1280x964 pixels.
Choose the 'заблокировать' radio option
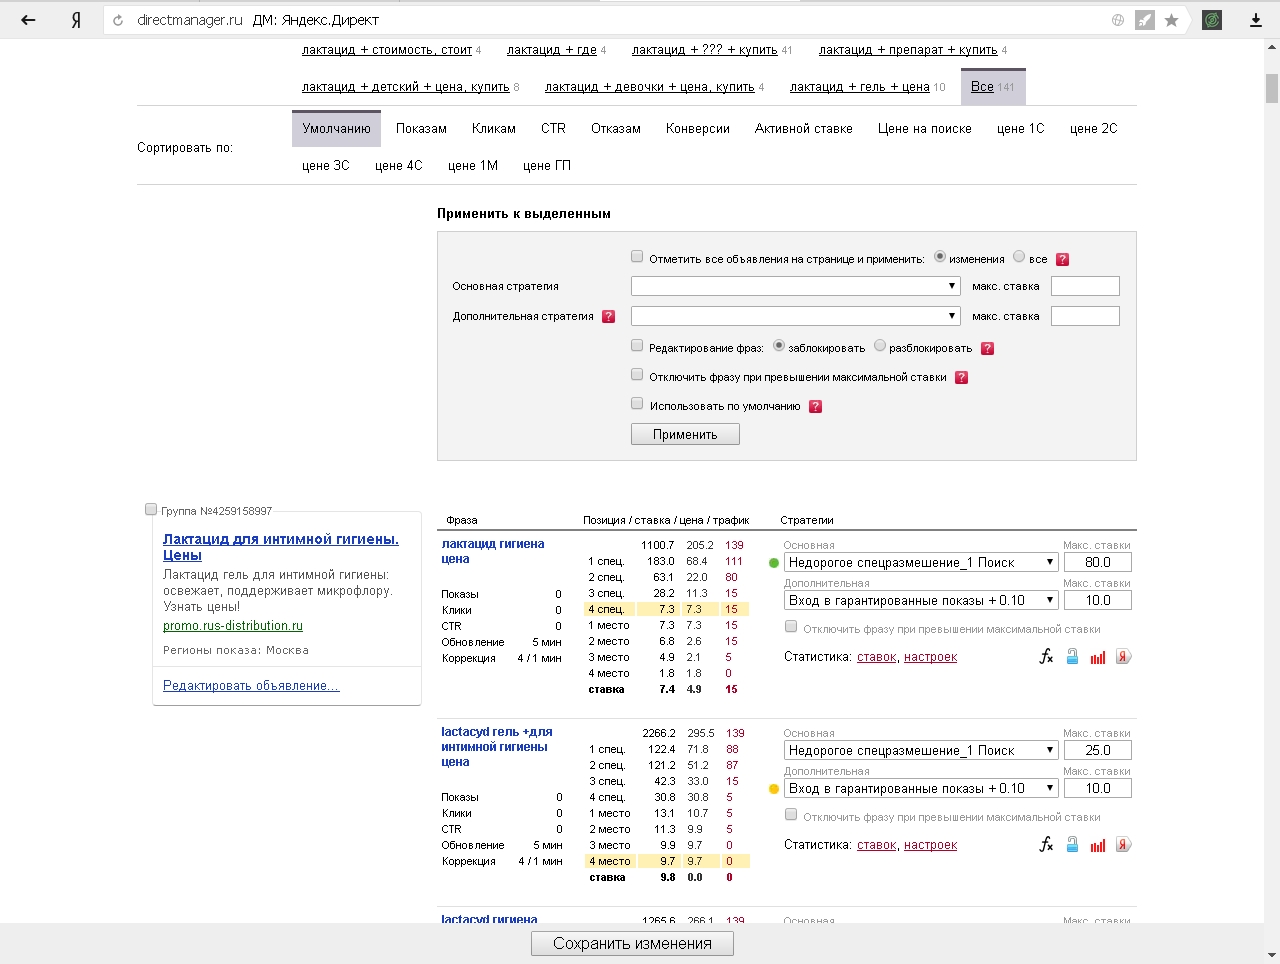point(779,346)
